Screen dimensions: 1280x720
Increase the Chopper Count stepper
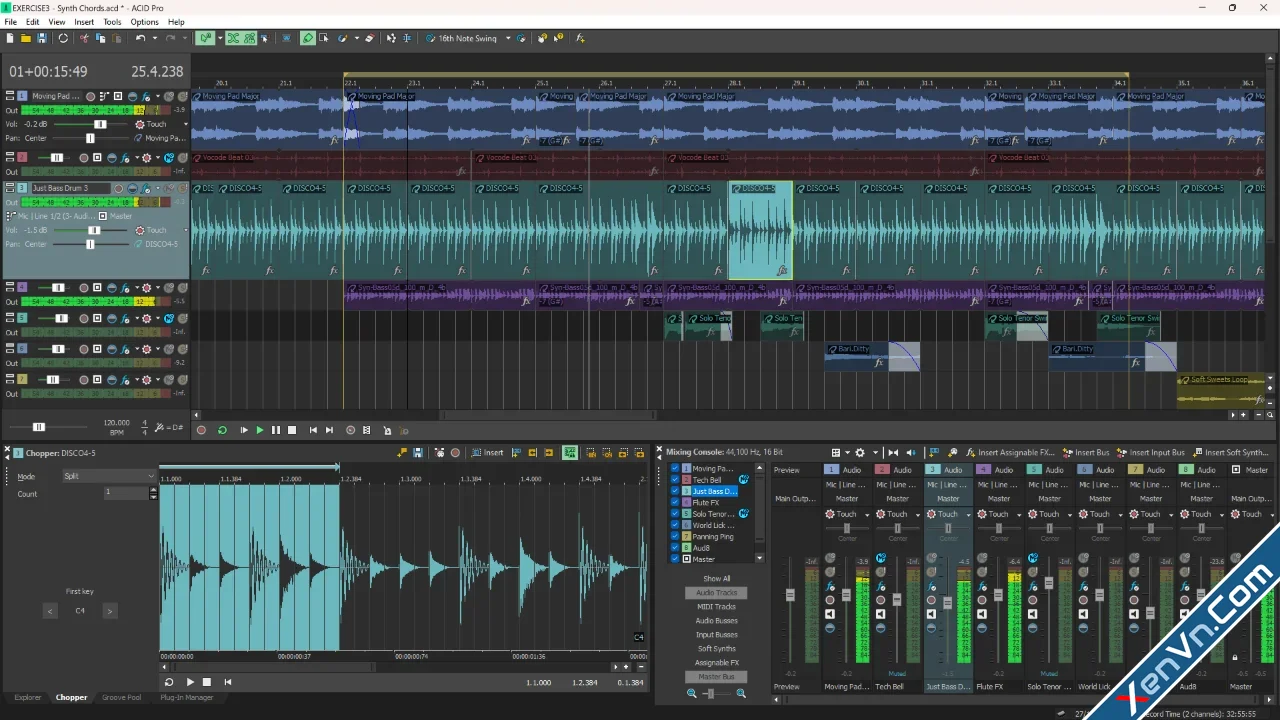[153, 490]
